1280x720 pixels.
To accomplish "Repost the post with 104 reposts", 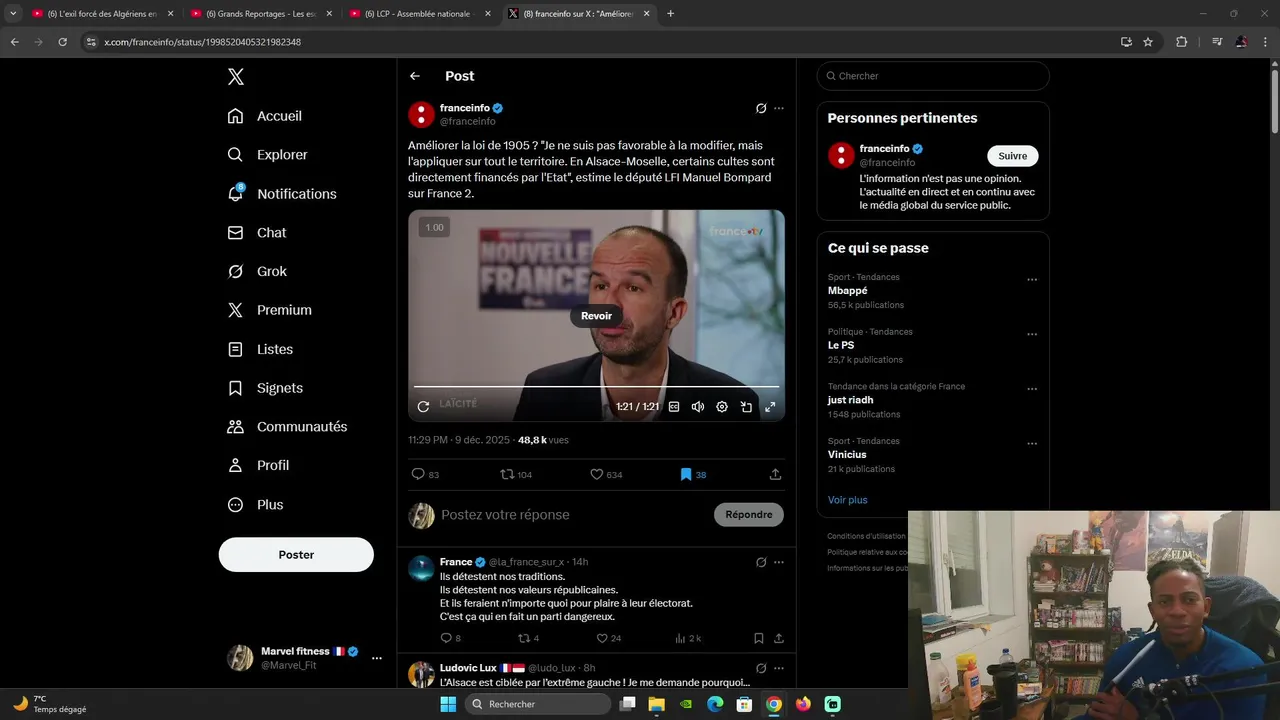I will (516, 475).
